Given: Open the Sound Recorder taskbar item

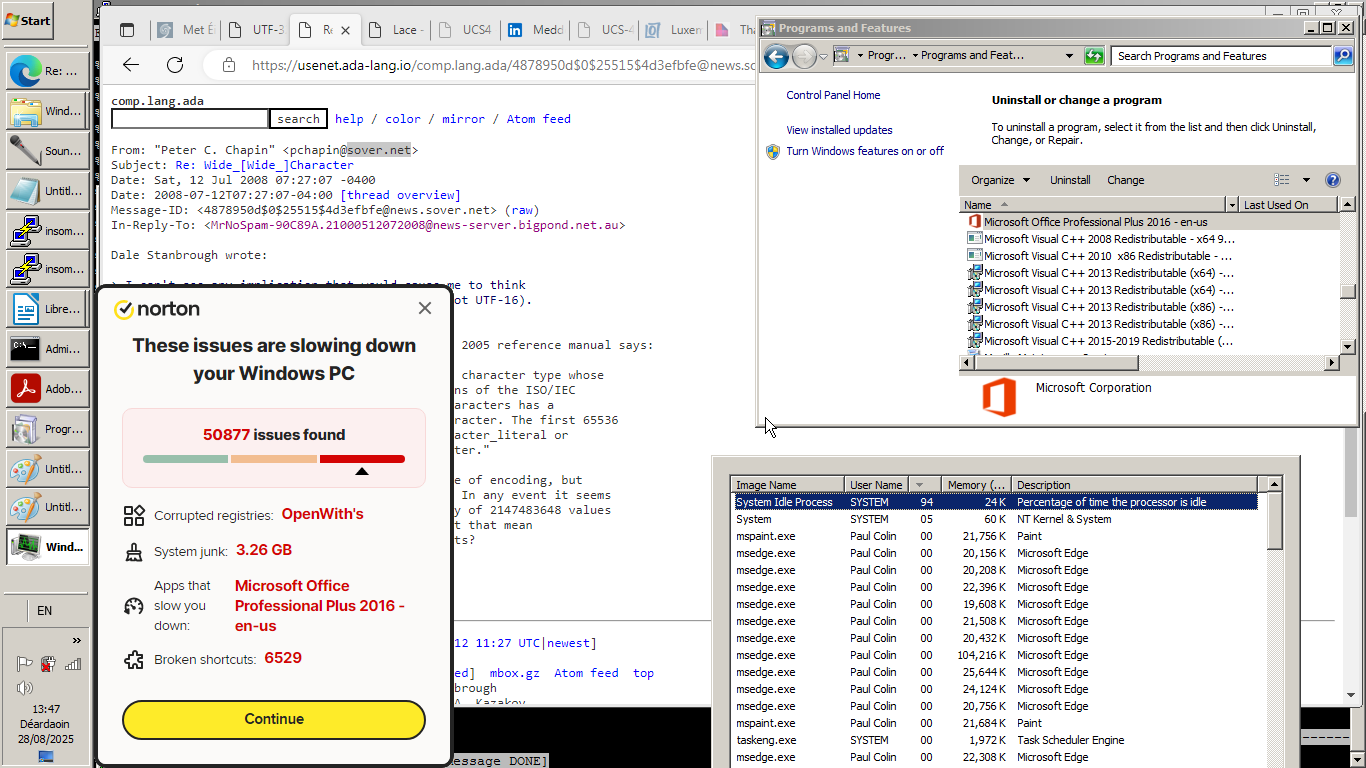Looking at the screenshot, I should pyautogui.click(x=47, y=151).
